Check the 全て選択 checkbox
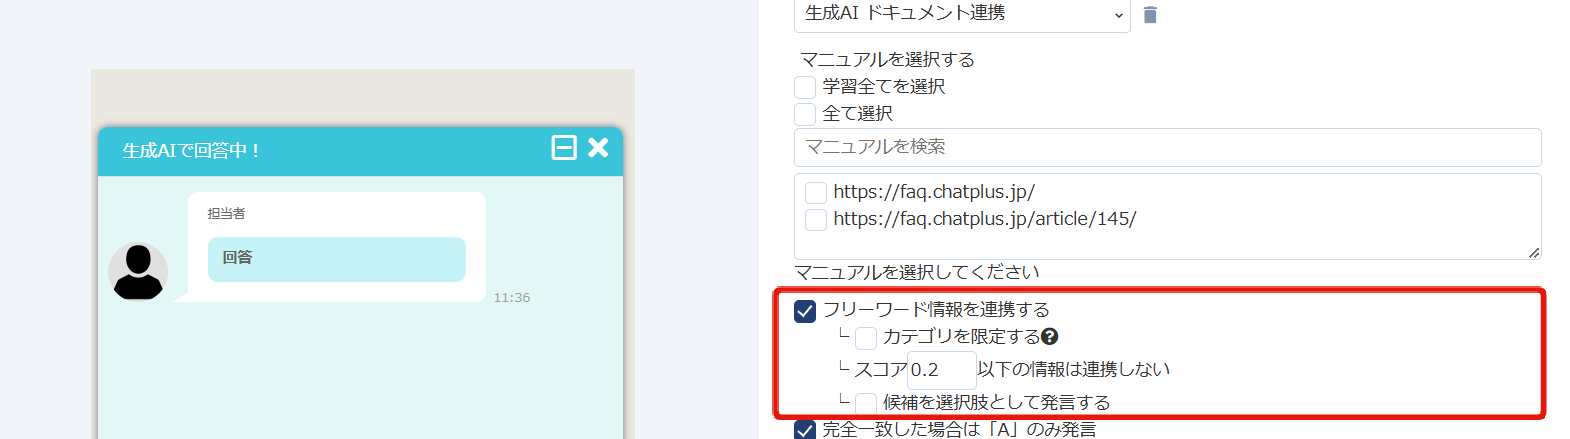This screenshot has width=1570, height=439. [805, 114]
